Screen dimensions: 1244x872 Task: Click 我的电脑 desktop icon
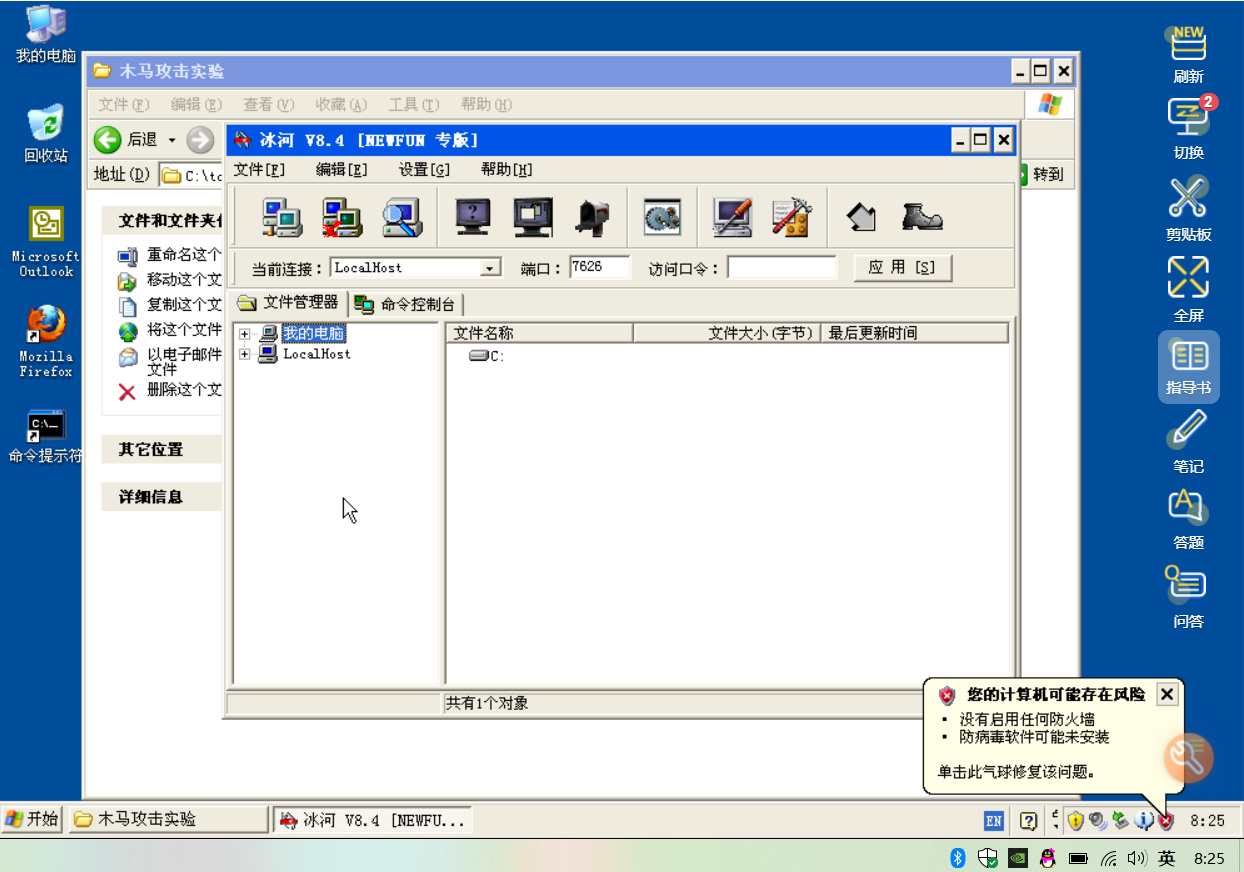point(46,35)
